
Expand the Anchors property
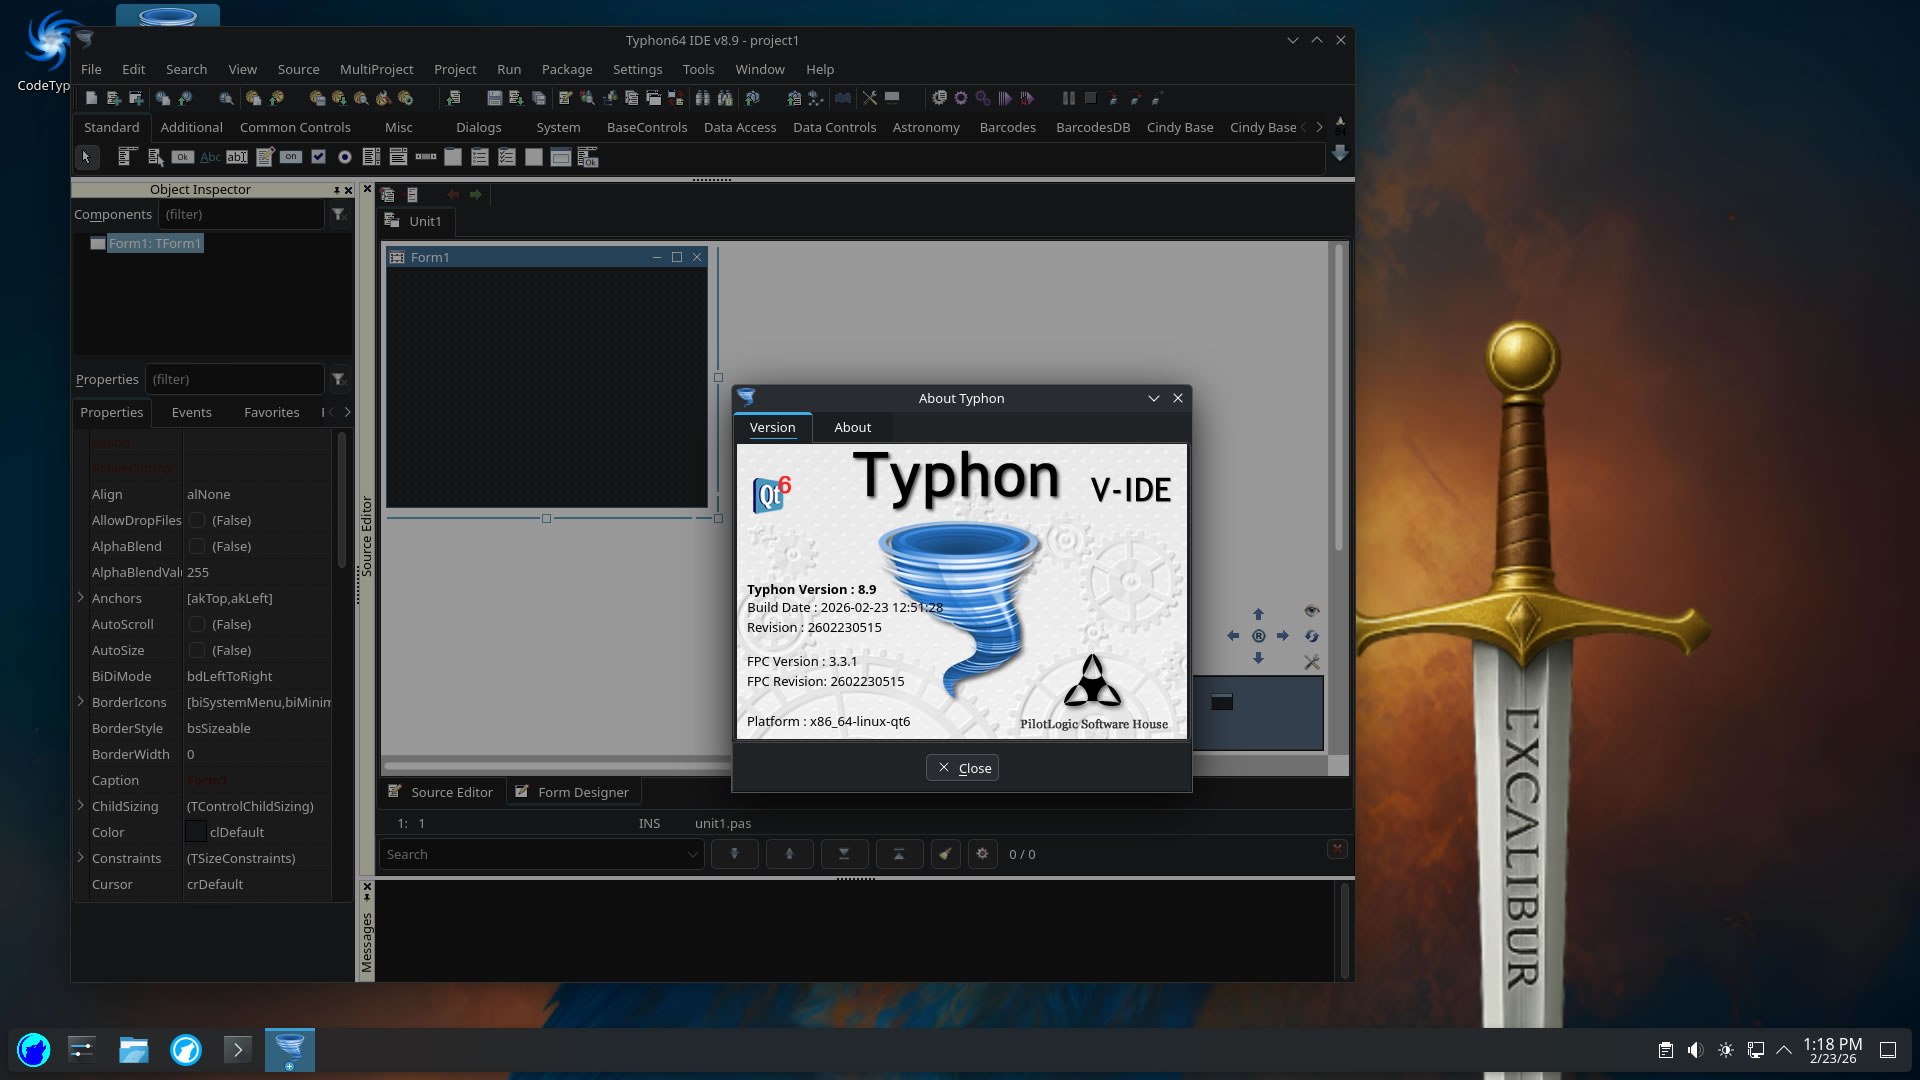click(81, 597)
